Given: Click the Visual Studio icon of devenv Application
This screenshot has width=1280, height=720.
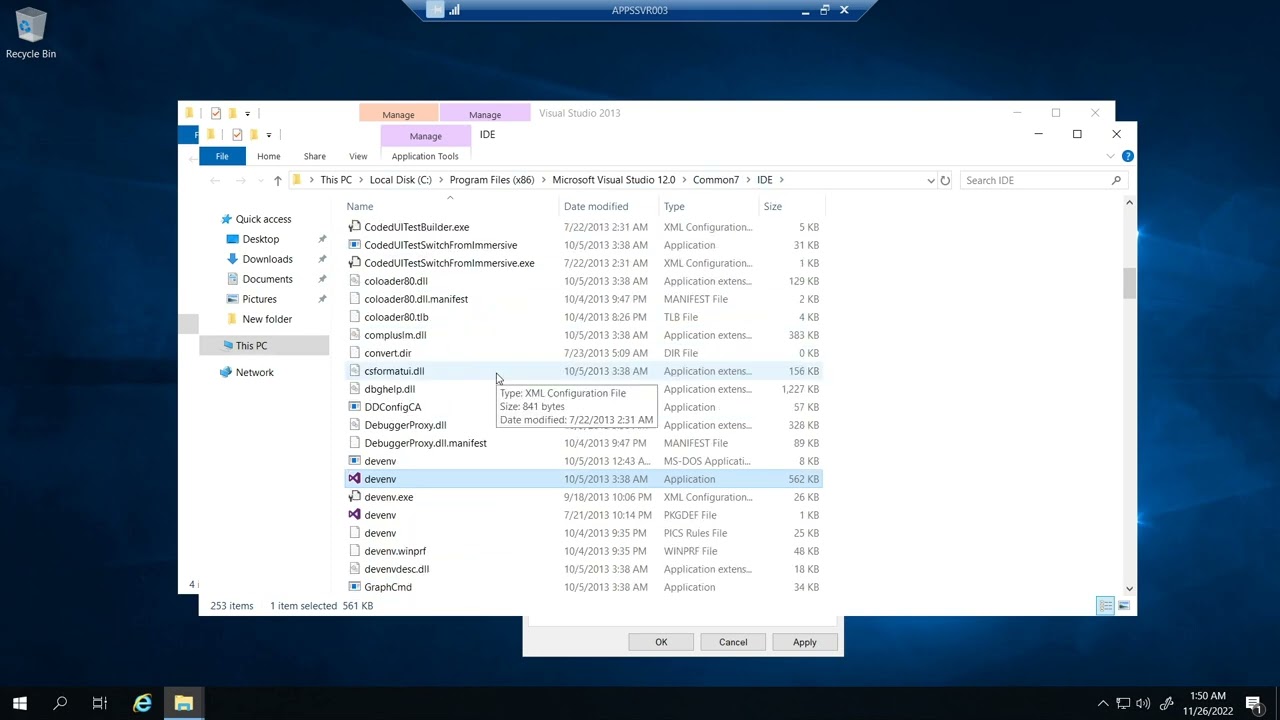Looking at the screenshot, I should pyautogui.click(x=354, y=479).
